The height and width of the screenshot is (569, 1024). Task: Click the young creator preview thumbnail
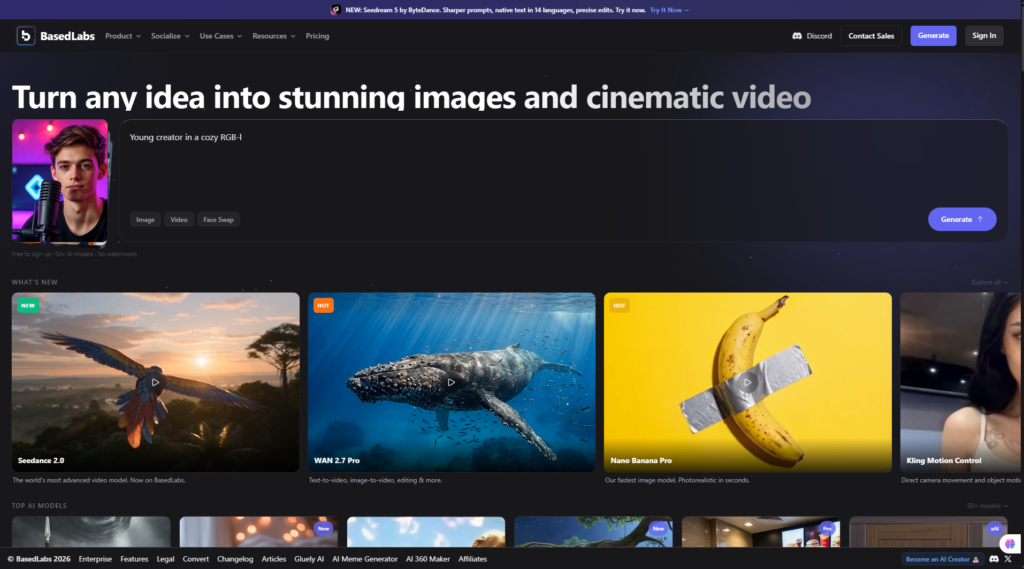pyautogui.click(x=60, y=181)
